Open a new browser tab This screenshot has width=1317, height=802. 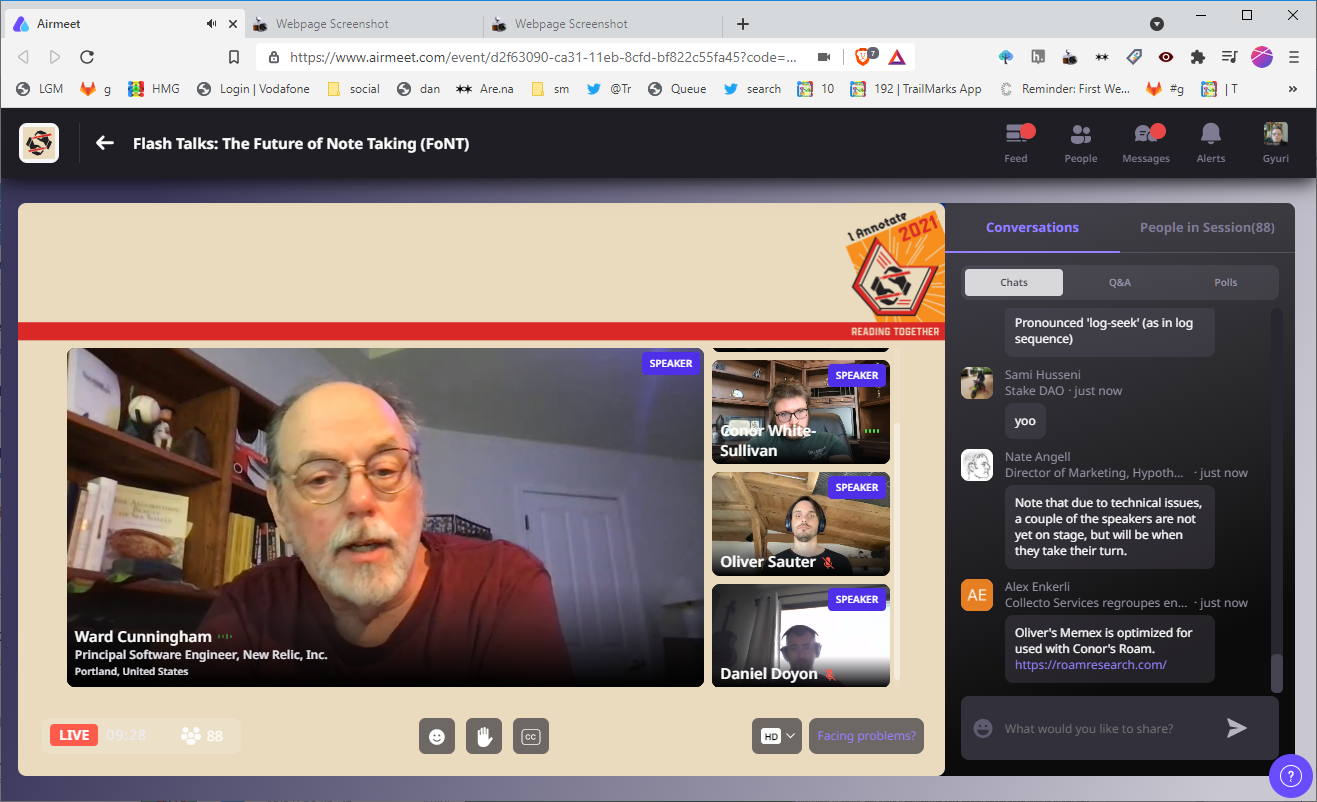click(742, 24)
